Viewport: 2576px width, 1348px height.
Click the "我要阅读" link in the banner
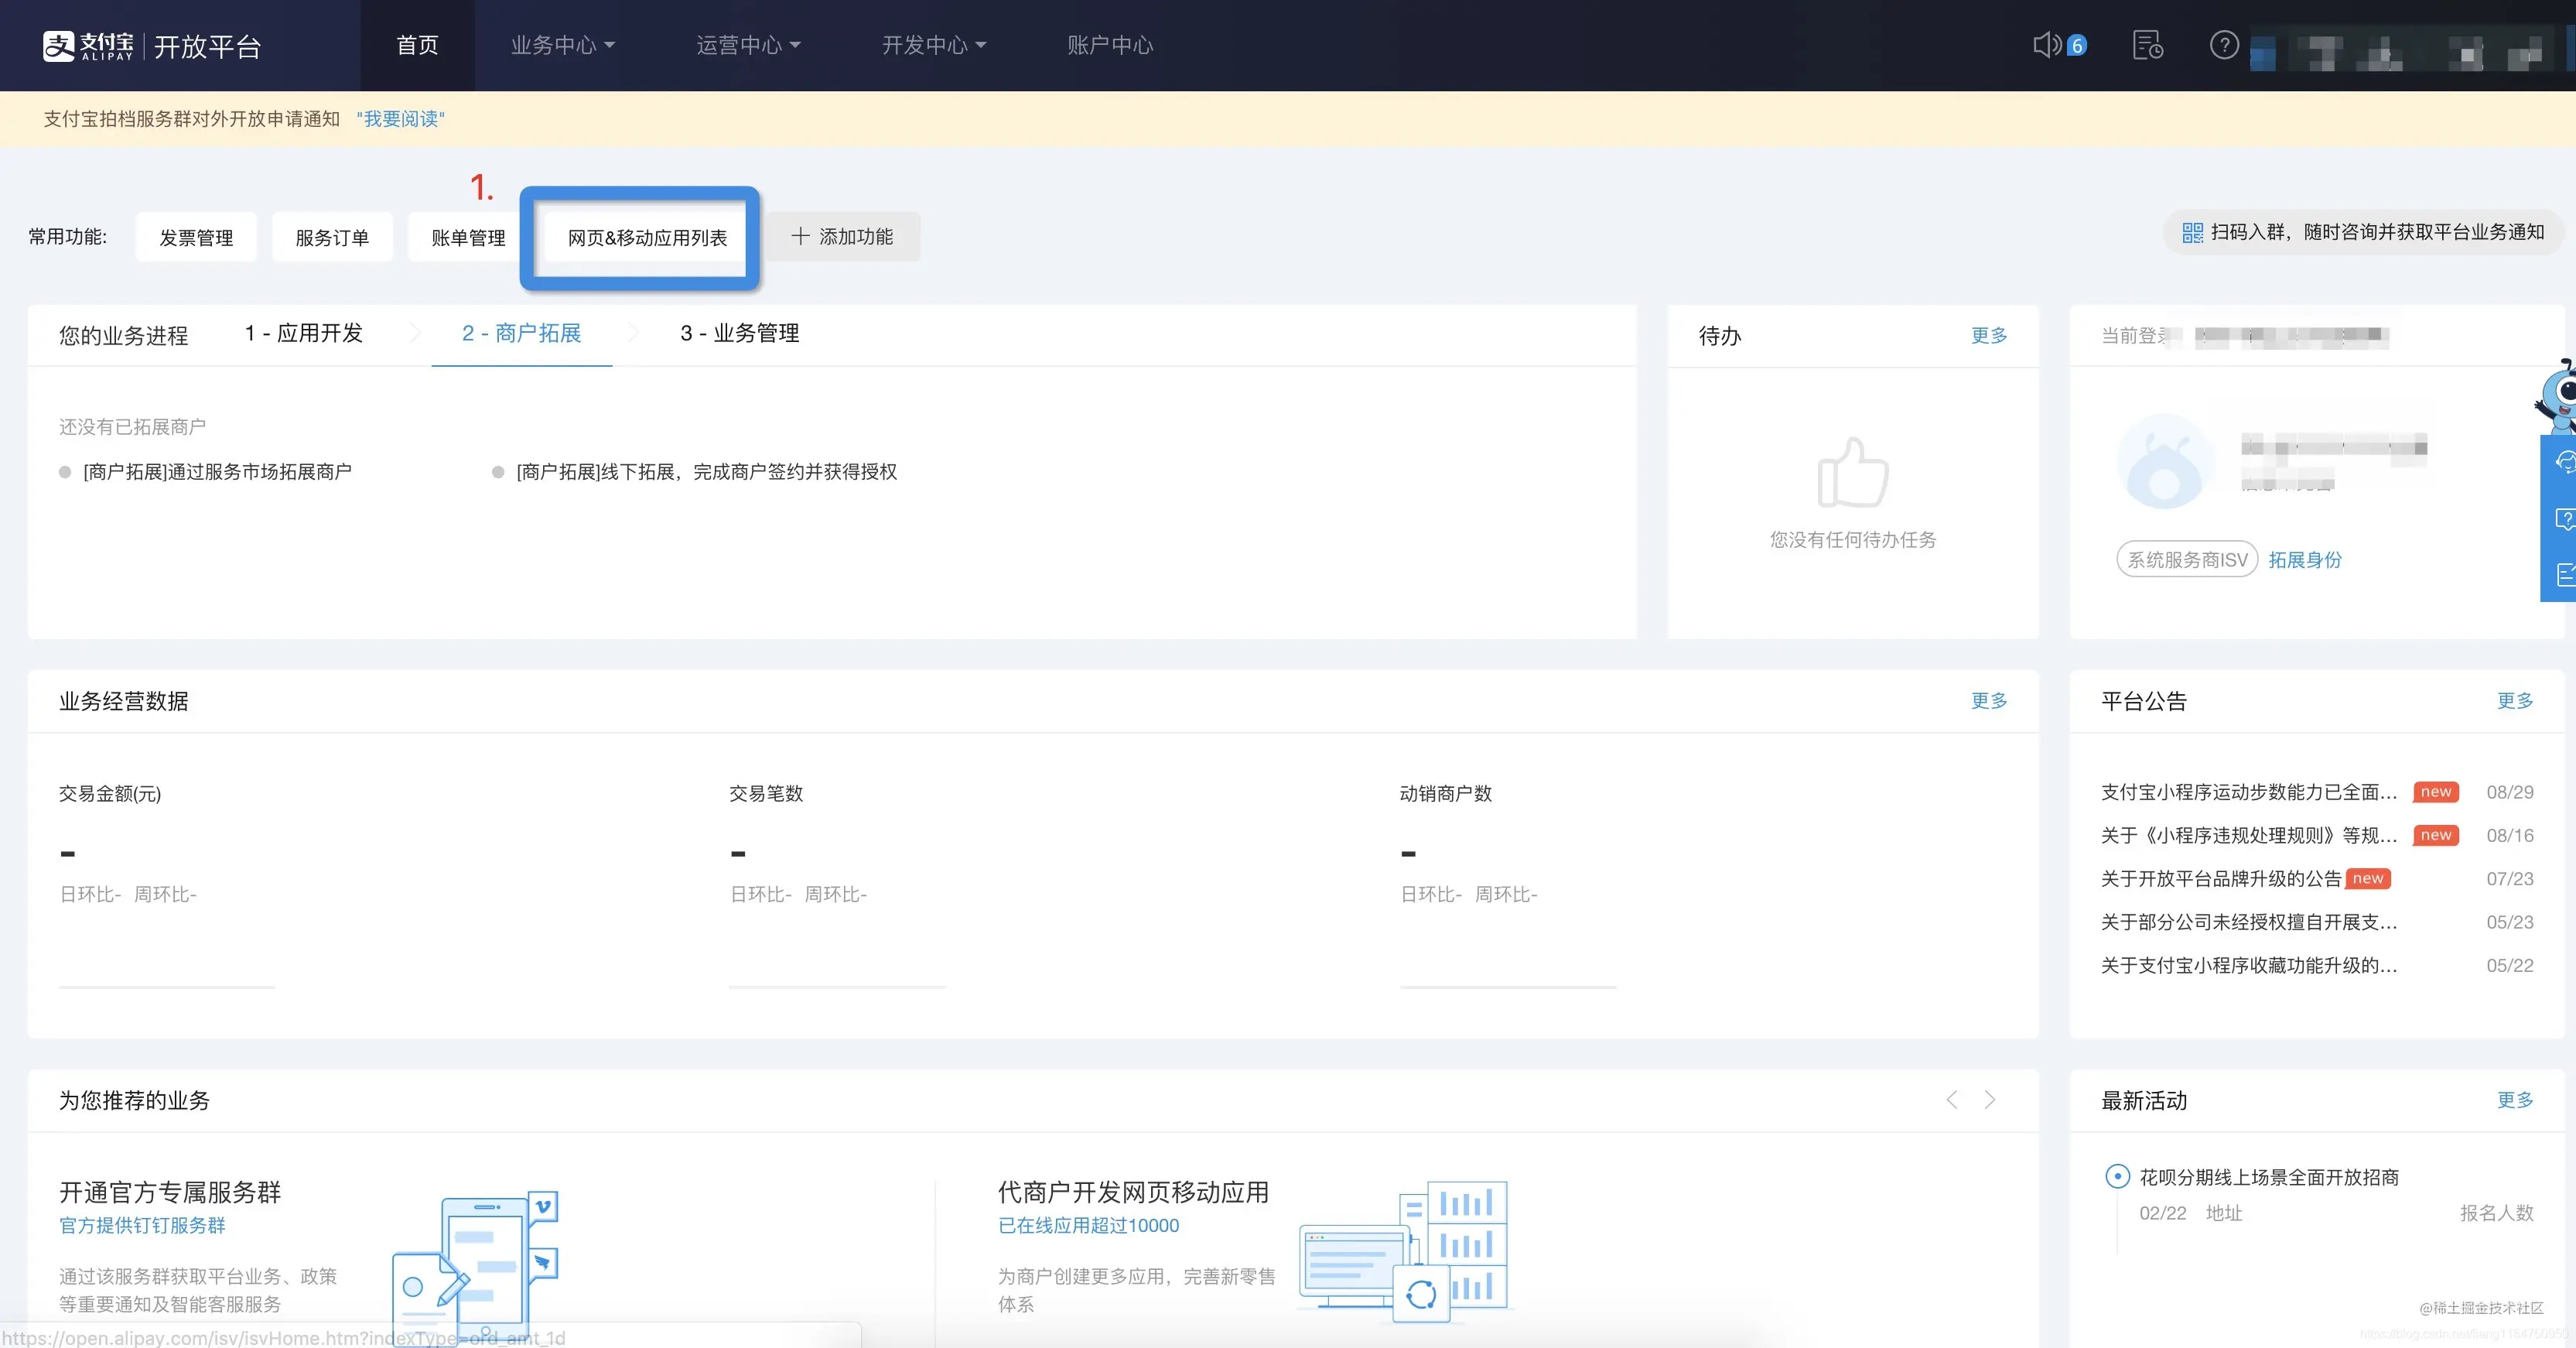400,119
